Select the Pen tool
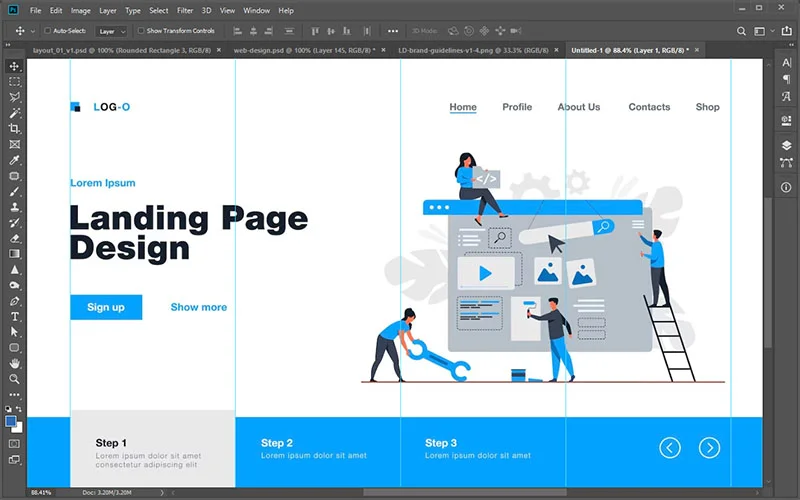This screenshot has height=500, width=800. pyautogui.click(x=14, y=301)
